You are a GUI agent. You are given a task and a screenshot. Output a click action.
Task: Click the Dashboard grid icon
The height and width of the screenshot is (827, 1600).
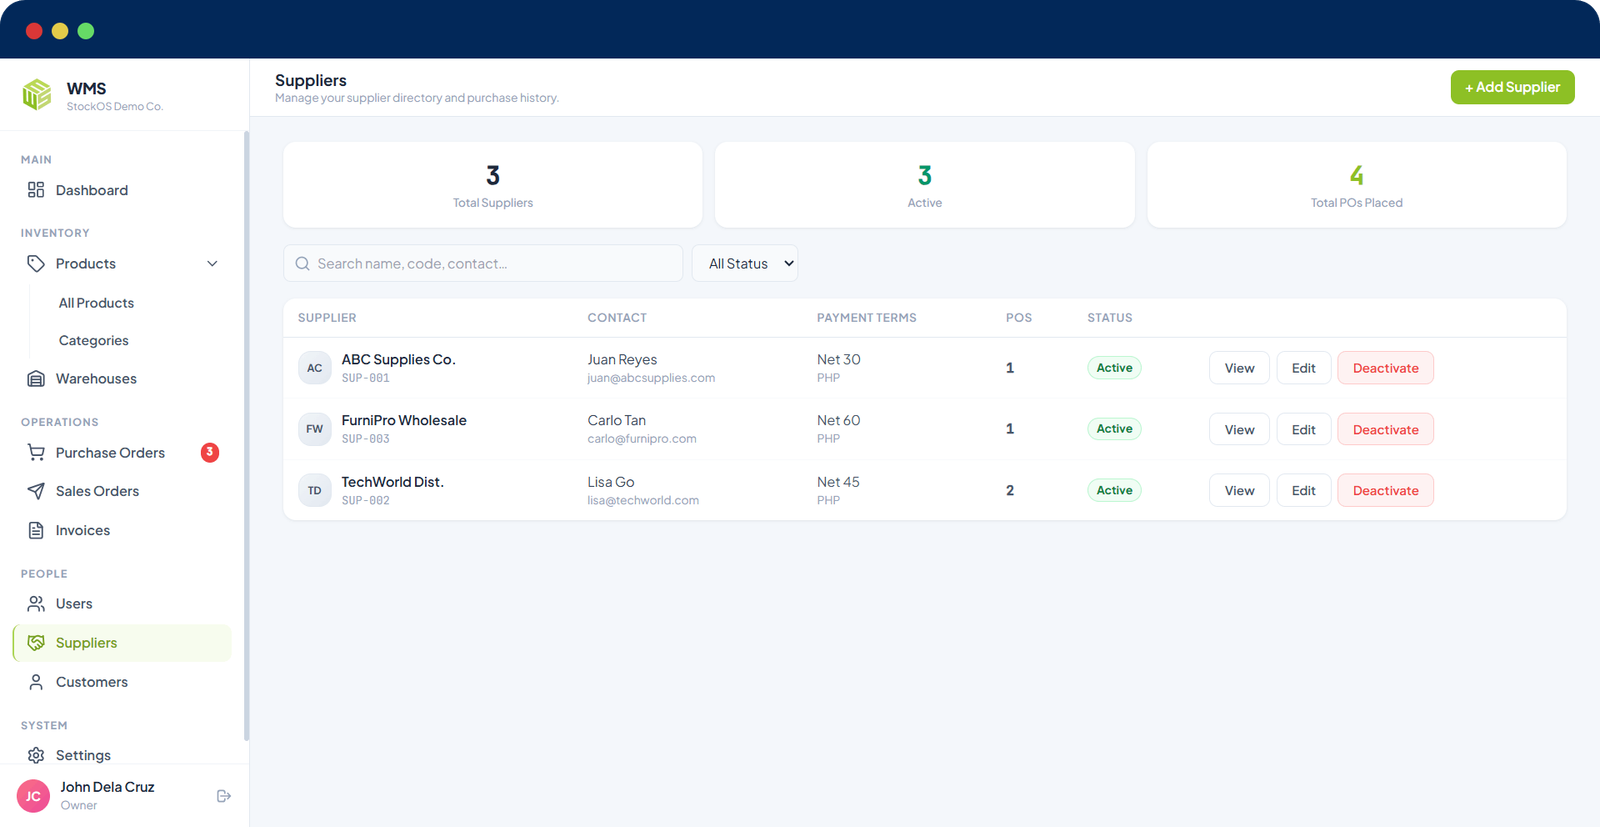coord(36,190)
